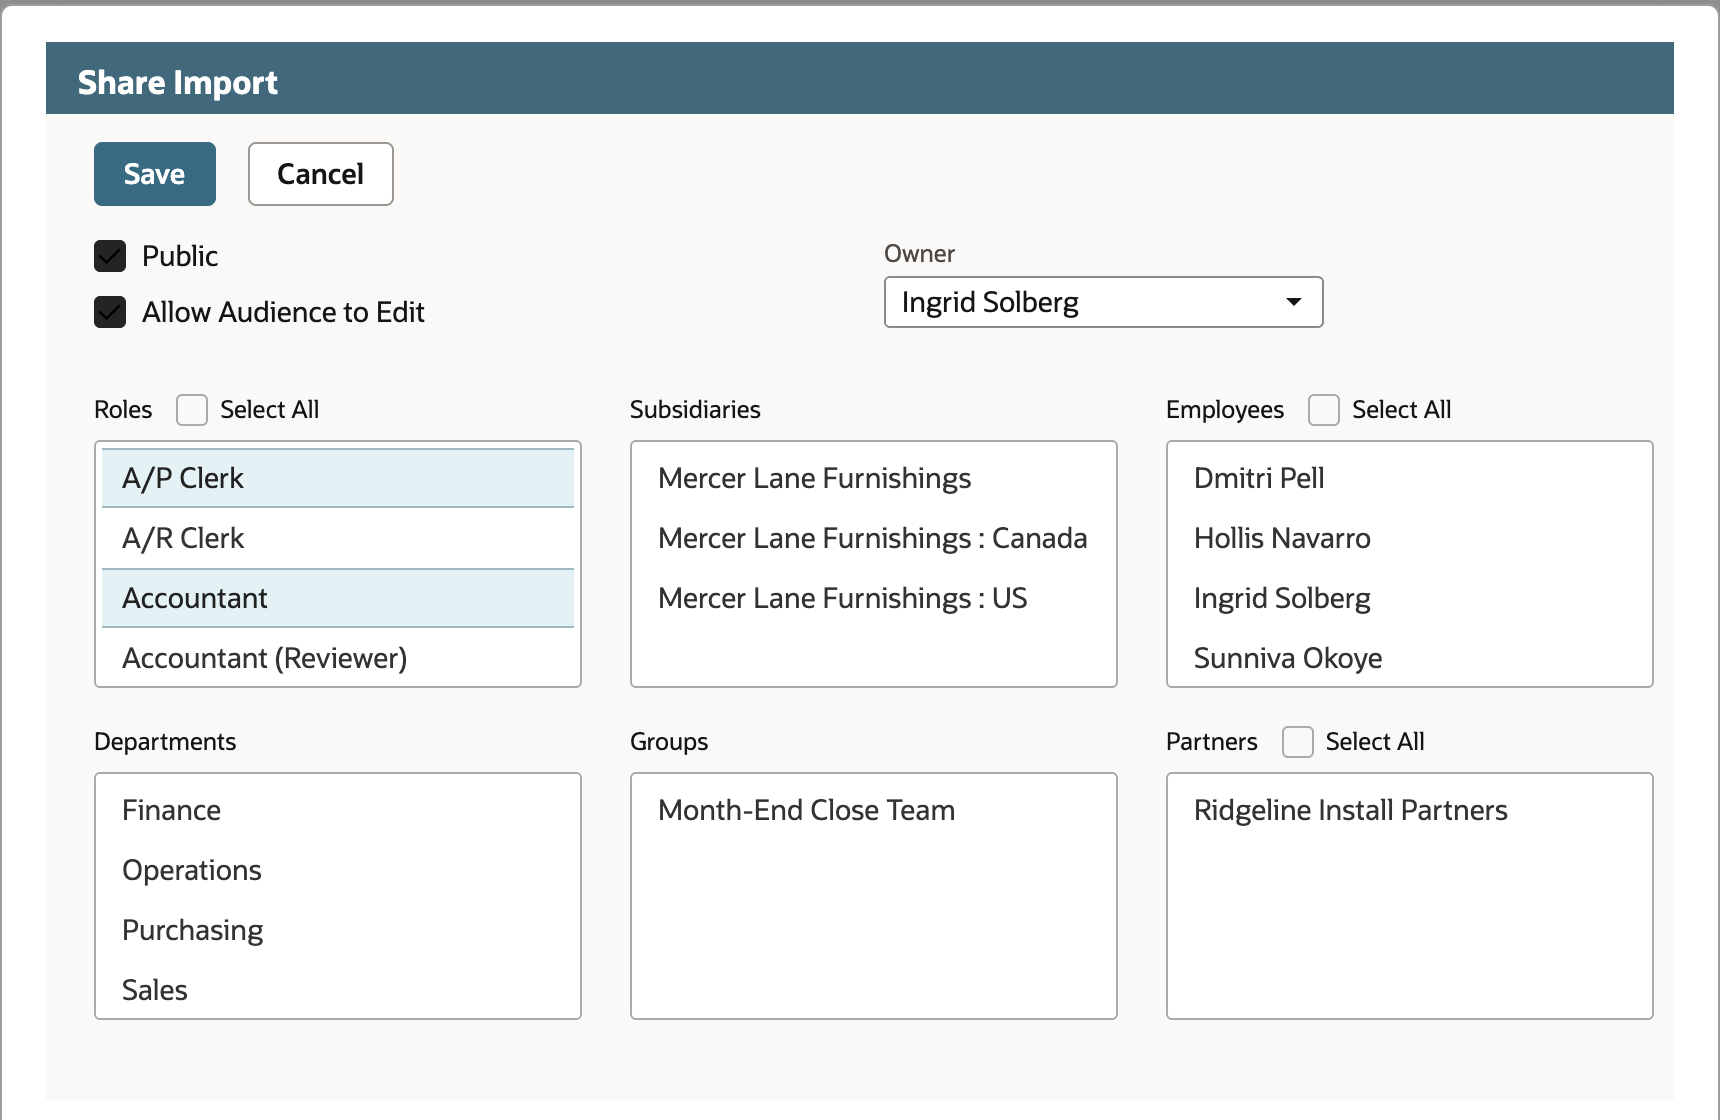The image size is (1720, 1120).
Task: Open the Owner dropdown
Action: tap(1104, 302)
